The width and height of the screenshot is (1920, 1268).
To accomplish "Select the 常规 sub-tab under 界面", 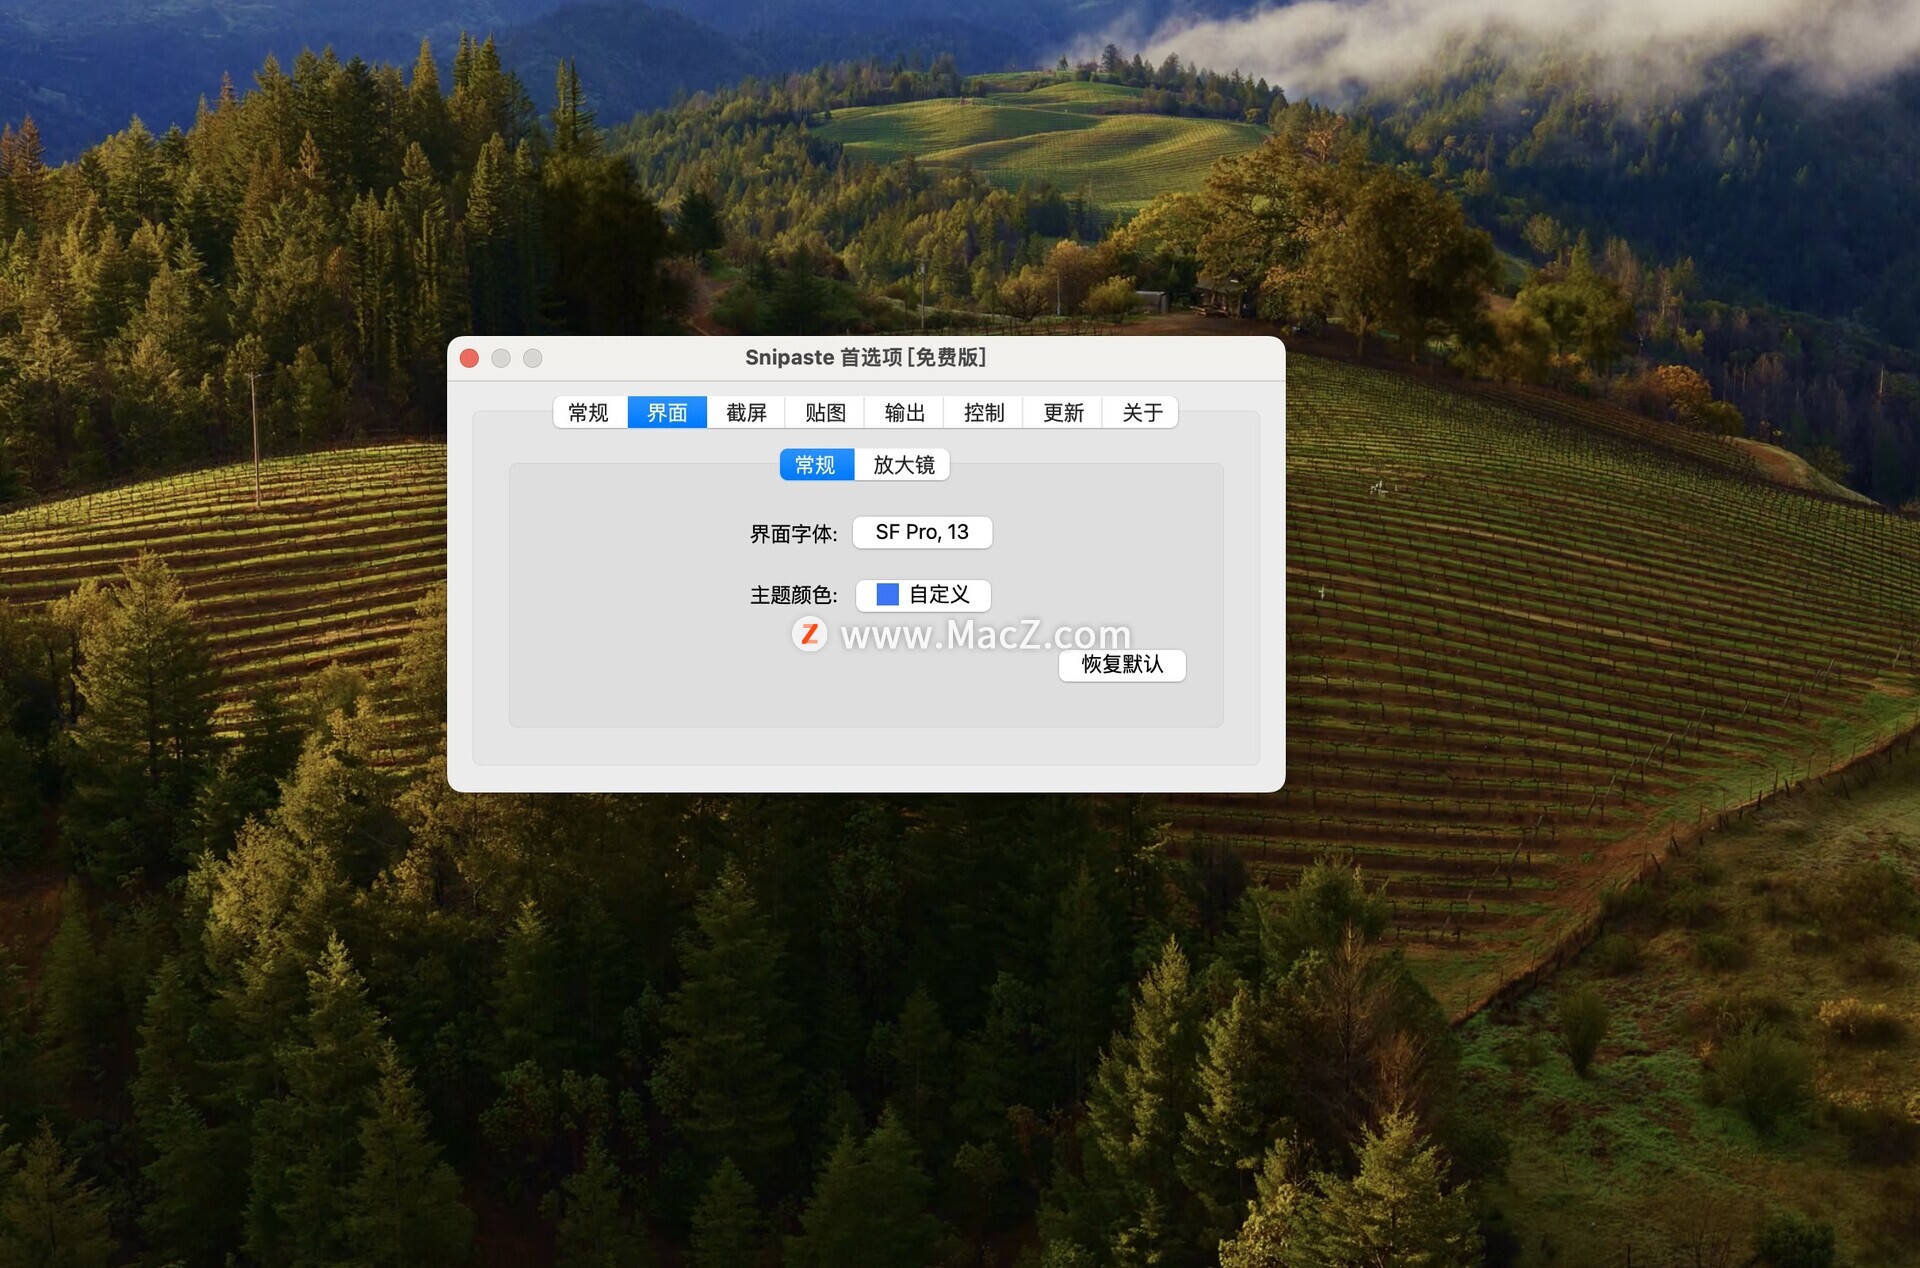I will pyautogui.click(x=816, y=465).
